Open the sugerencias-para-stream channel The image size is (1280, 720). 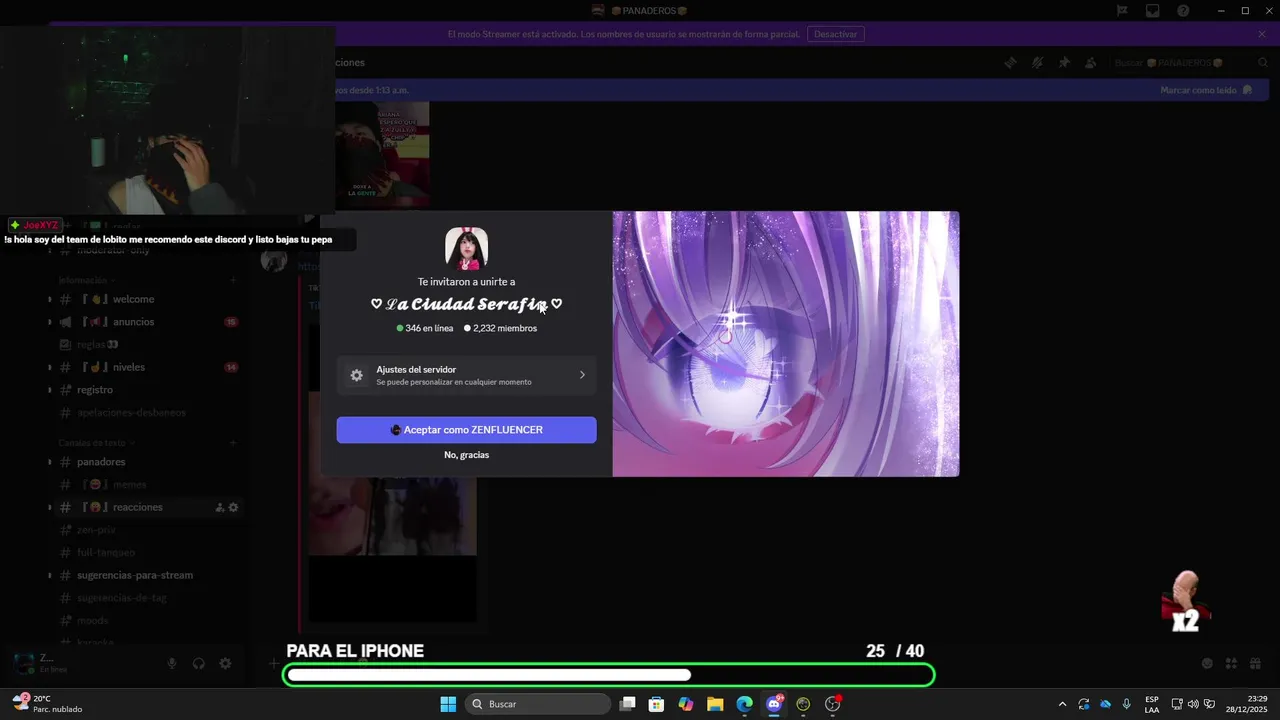pos(145,575)
